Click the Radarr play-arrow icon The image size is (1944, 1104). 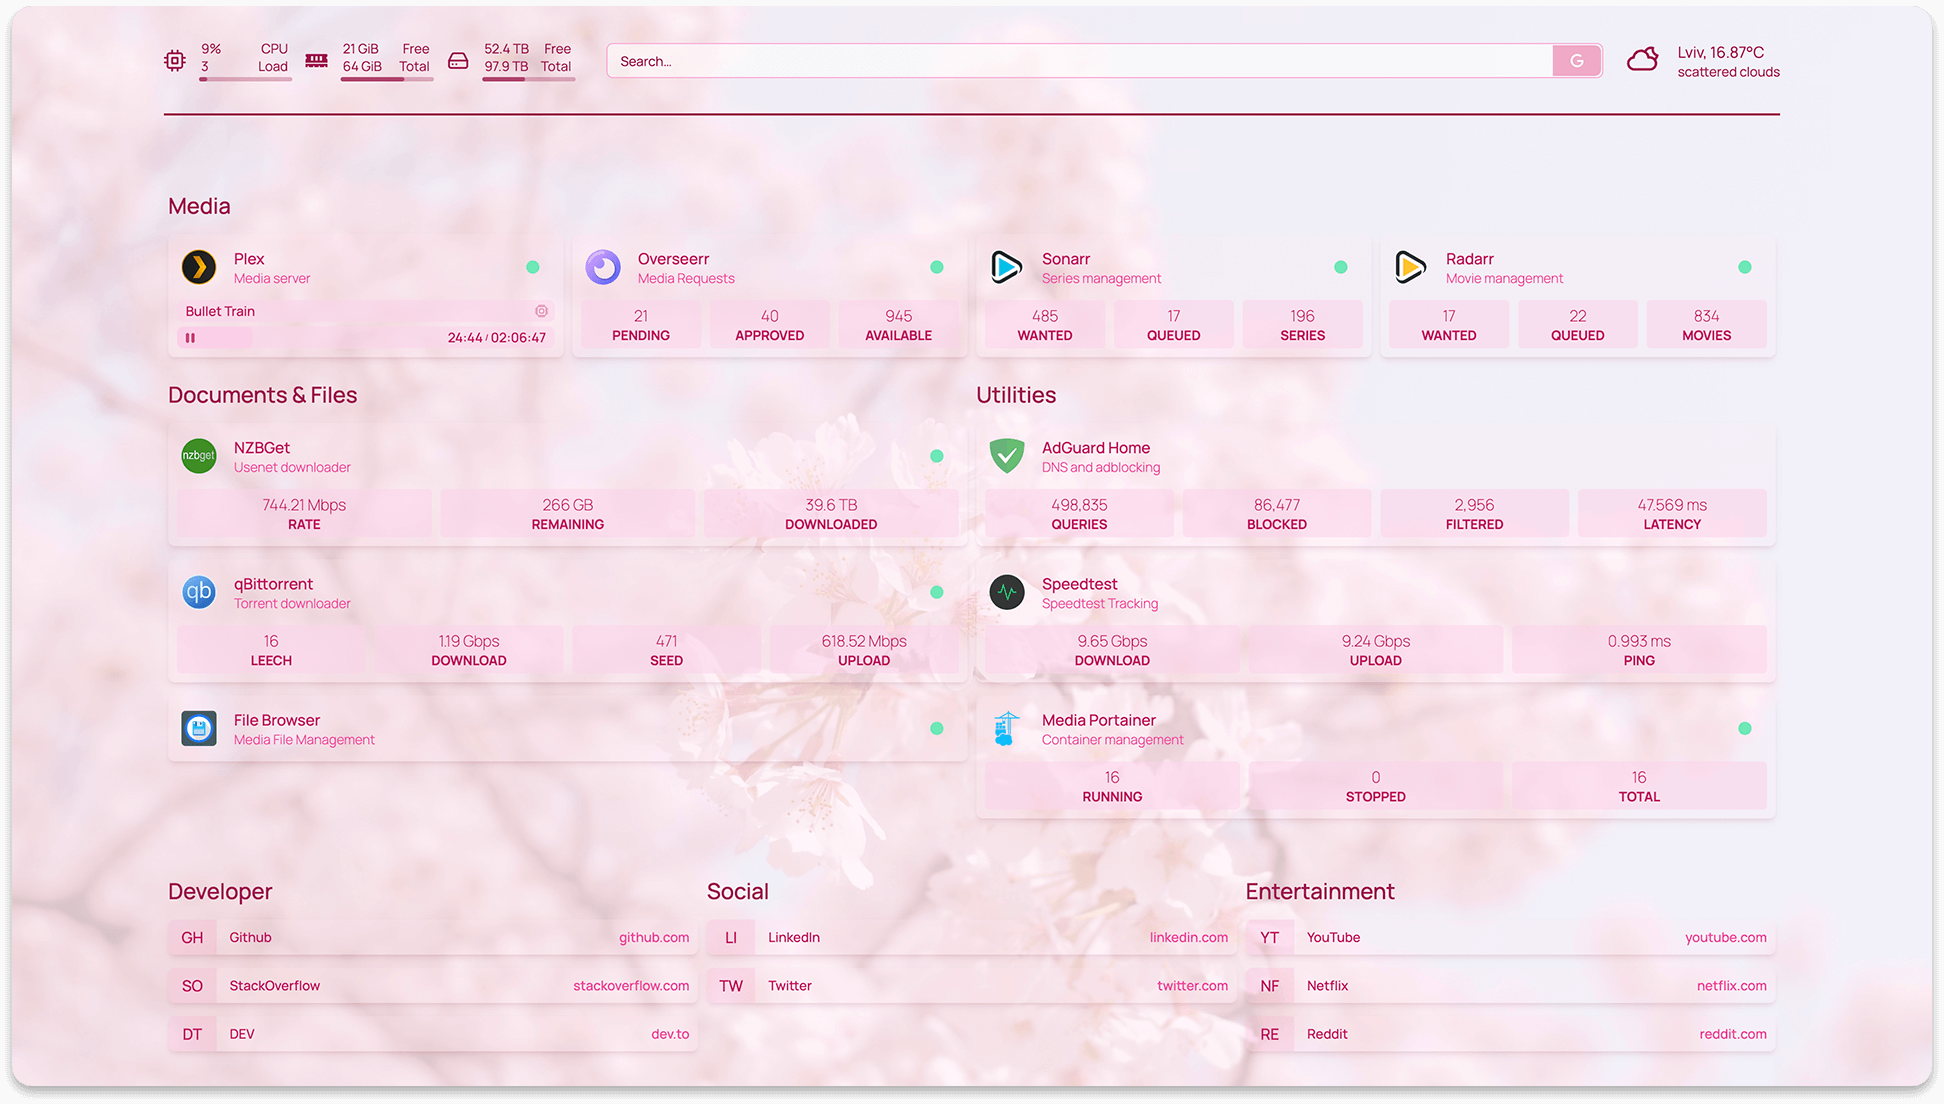(x=1410, y=267)
